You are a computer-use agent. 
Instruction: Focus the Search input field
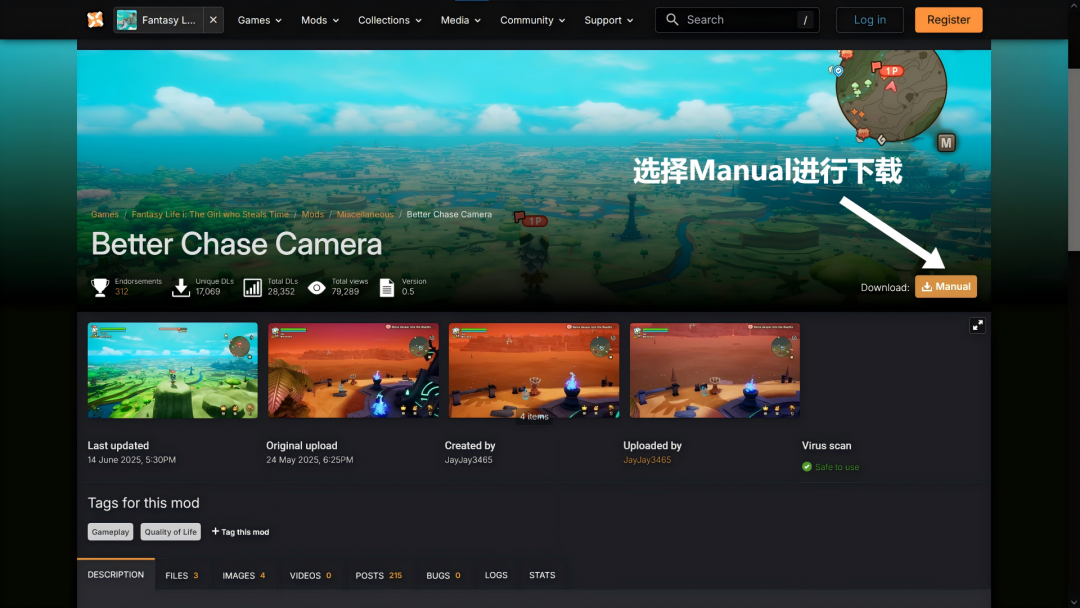tap(737, 20)
